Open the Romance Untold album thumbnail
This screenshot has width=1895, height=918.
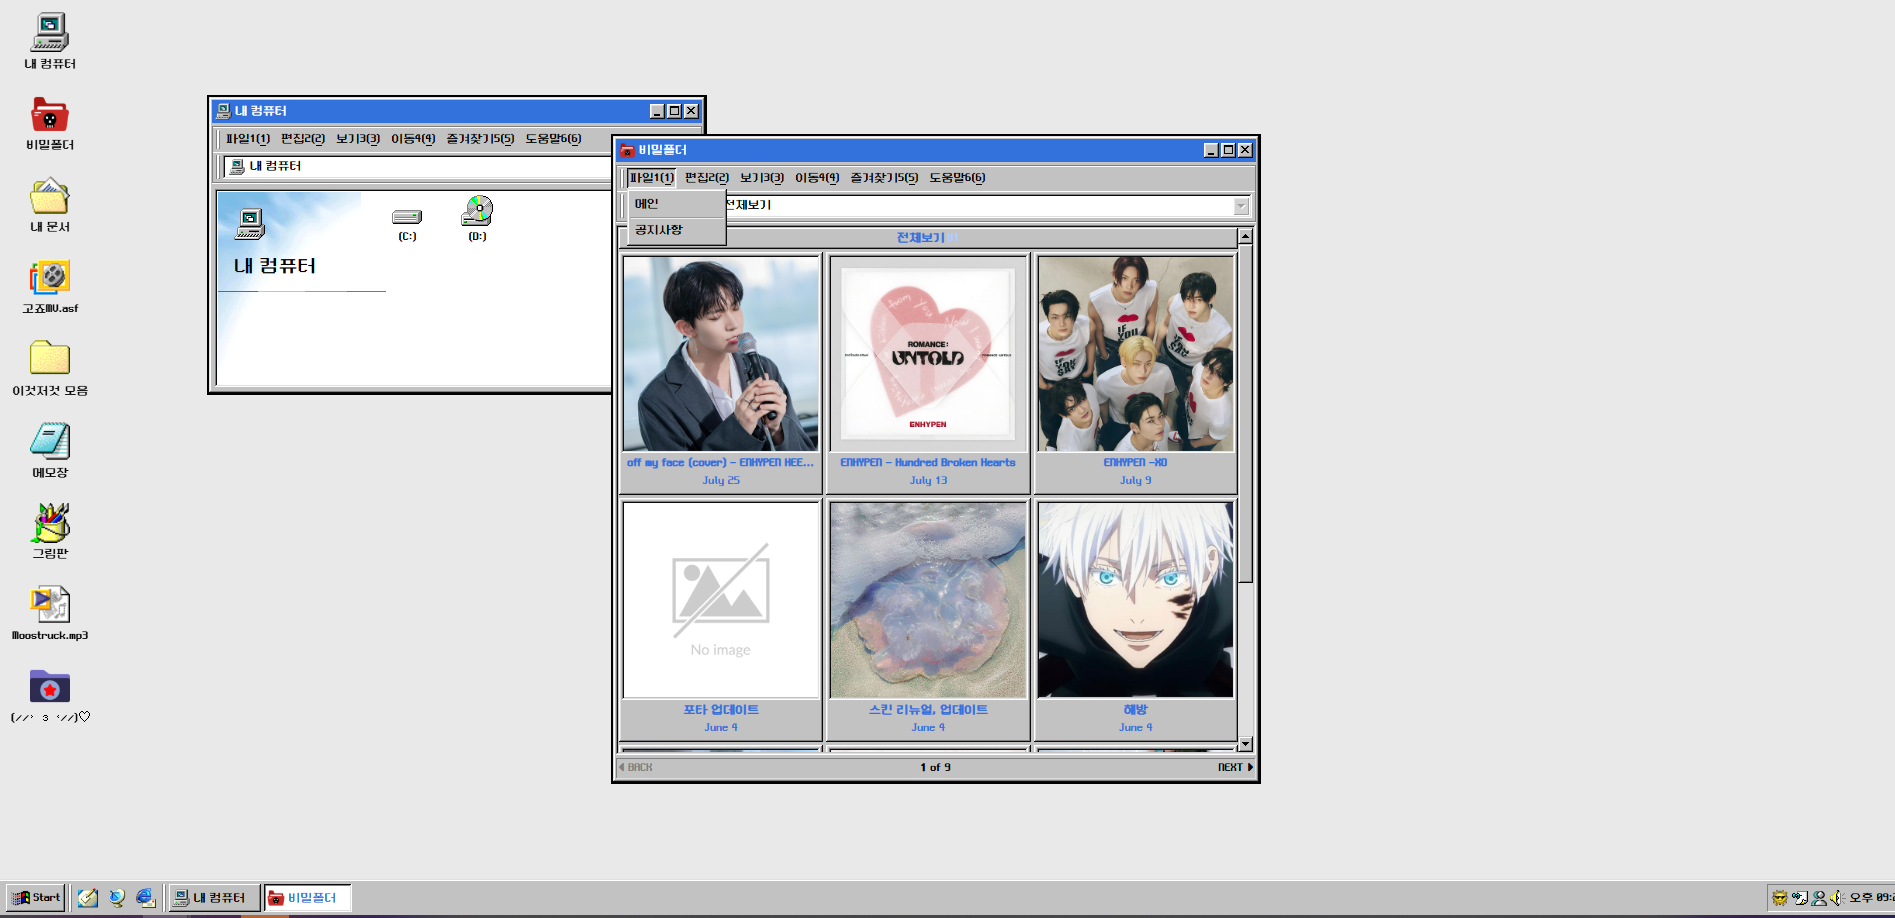pyautogui.click(x=928, y=354)
